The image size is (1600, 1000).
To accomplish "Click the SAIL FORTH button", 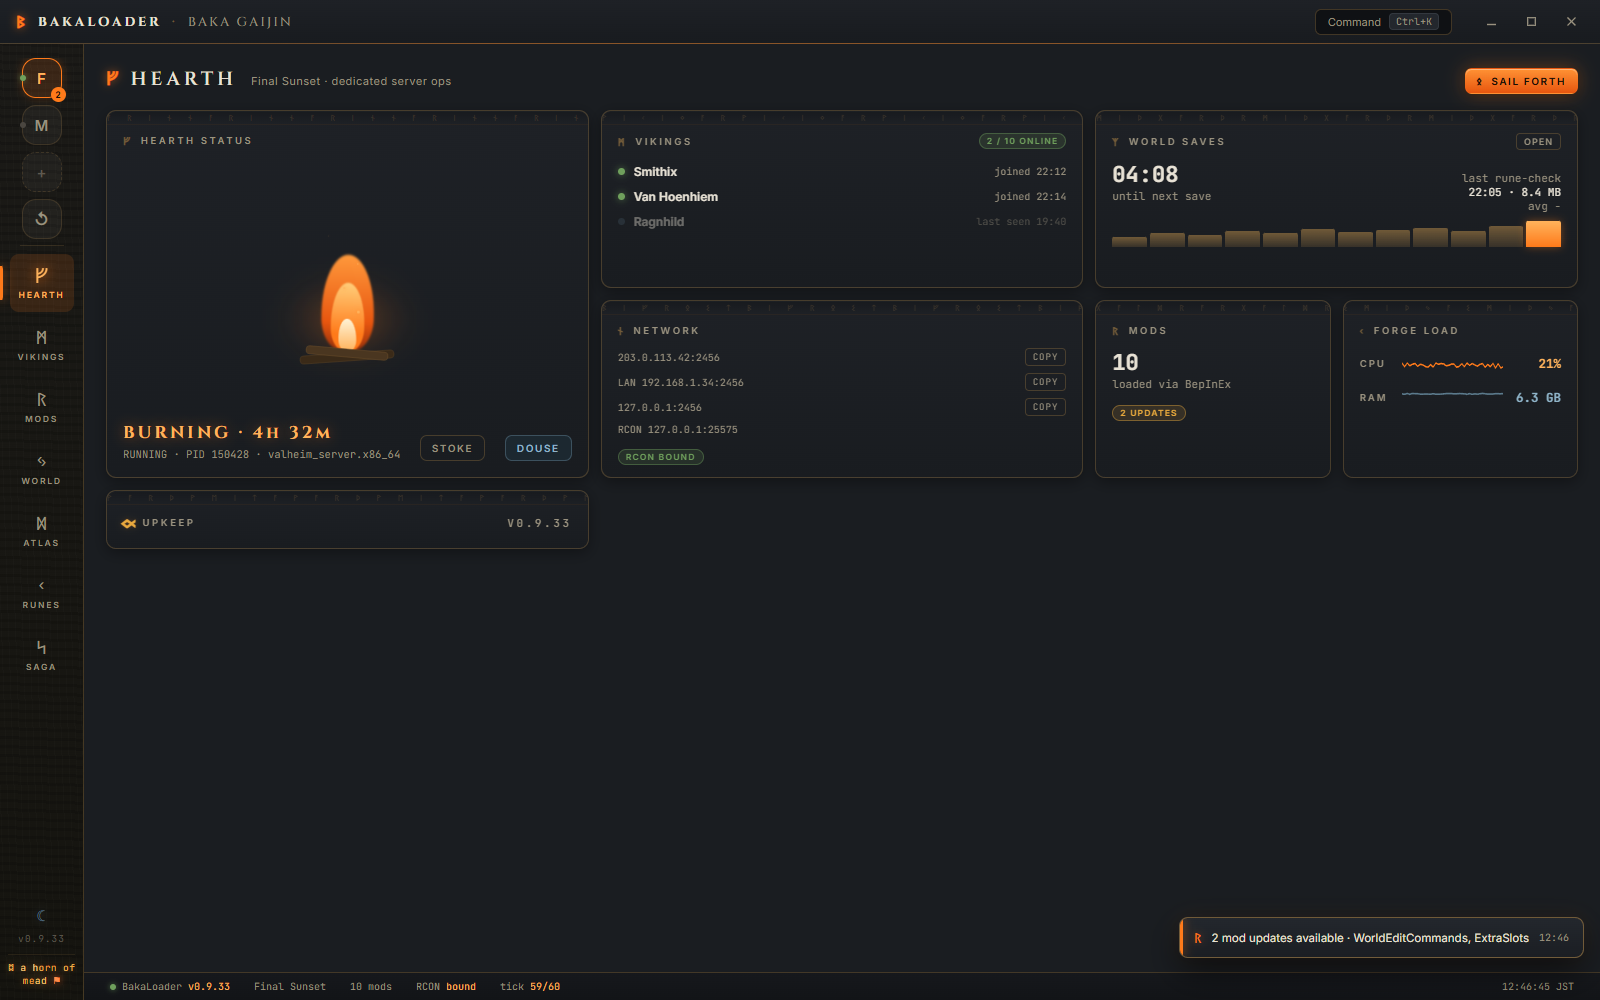I will pyautogui.click(x=1521, y=81).
